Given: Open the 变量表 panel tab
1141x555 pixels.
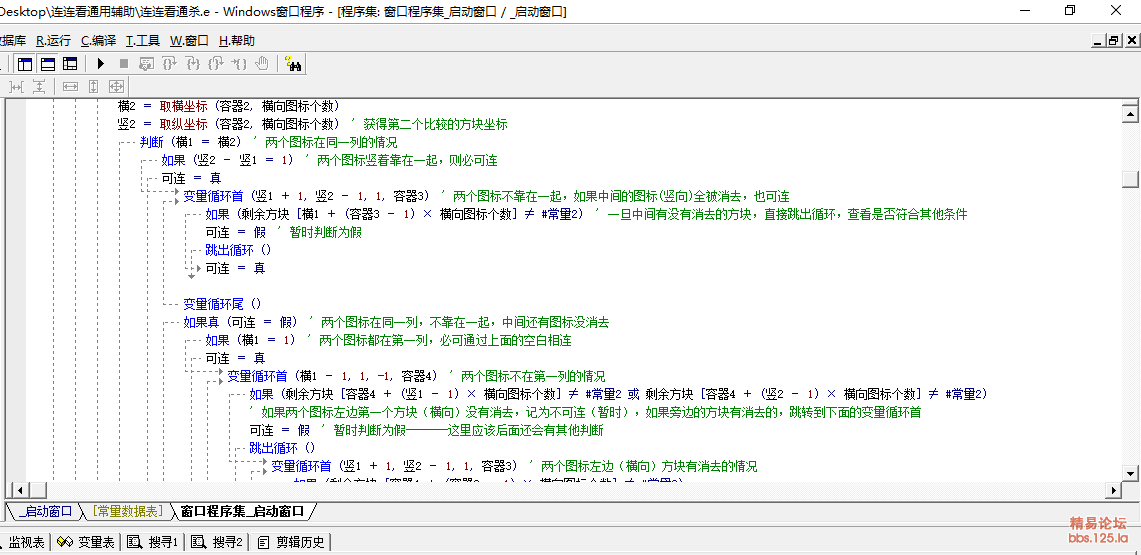Looking at the screenshot, I should 86,542.
